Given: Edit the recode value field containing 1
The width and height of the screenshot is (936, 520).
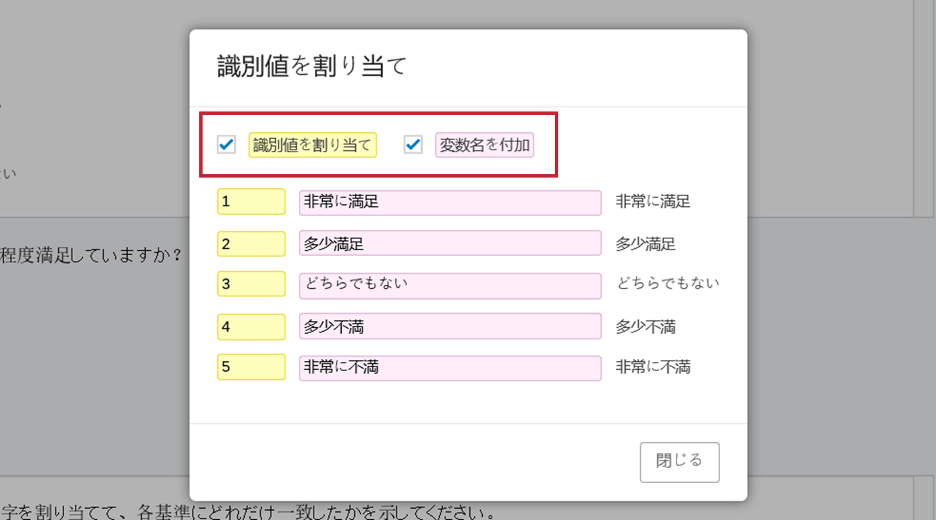Looking at the screenshot, I should [251, 202].
